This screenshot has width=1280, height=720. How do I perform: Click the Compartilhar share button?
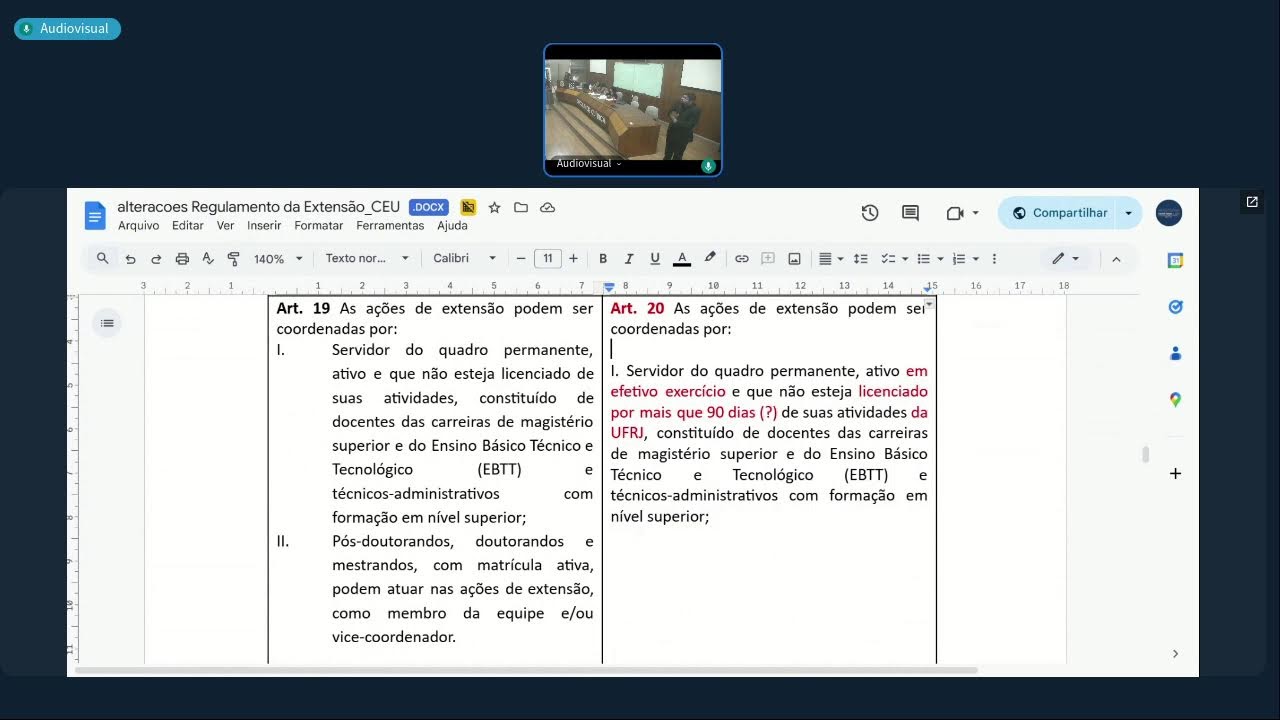1059,213
